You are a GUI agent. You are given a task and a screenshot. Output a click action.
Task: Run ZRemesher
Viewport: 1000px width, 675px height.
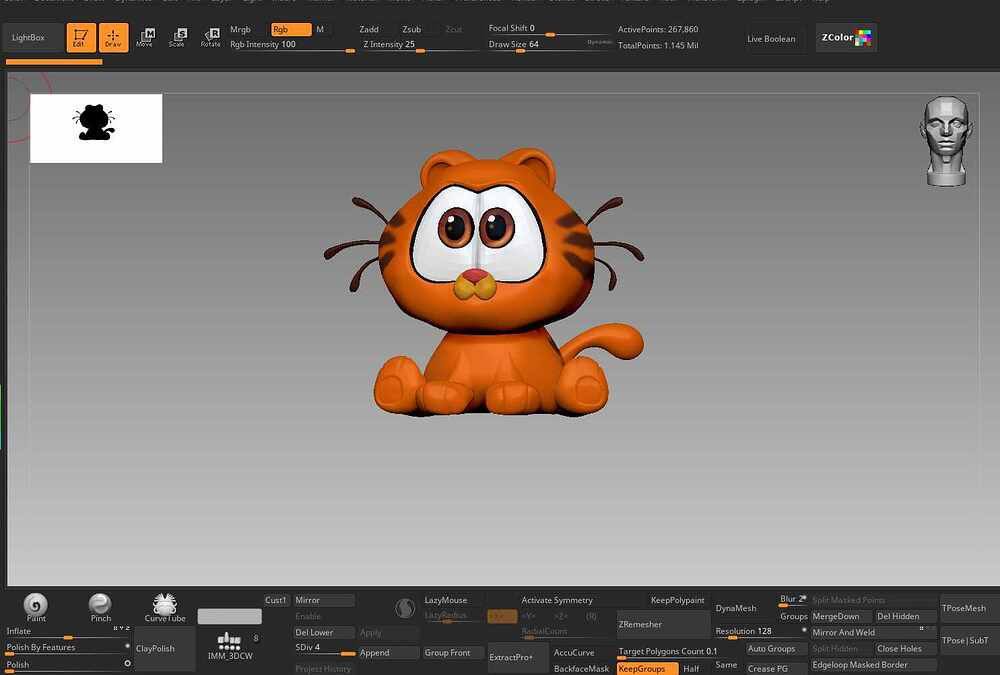[x=663, y=624]
